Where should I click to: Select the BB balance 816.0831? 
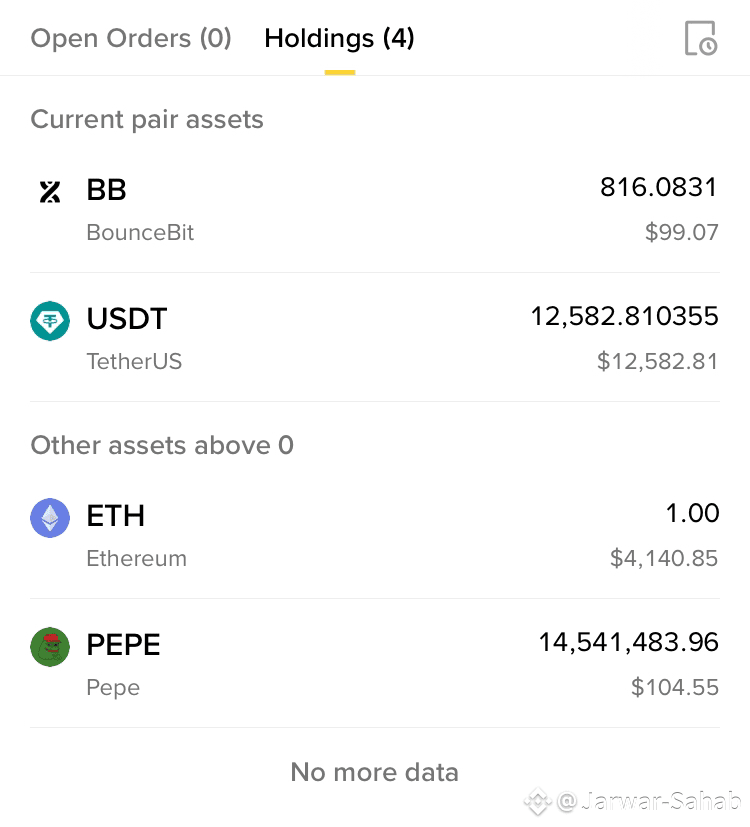659,187
